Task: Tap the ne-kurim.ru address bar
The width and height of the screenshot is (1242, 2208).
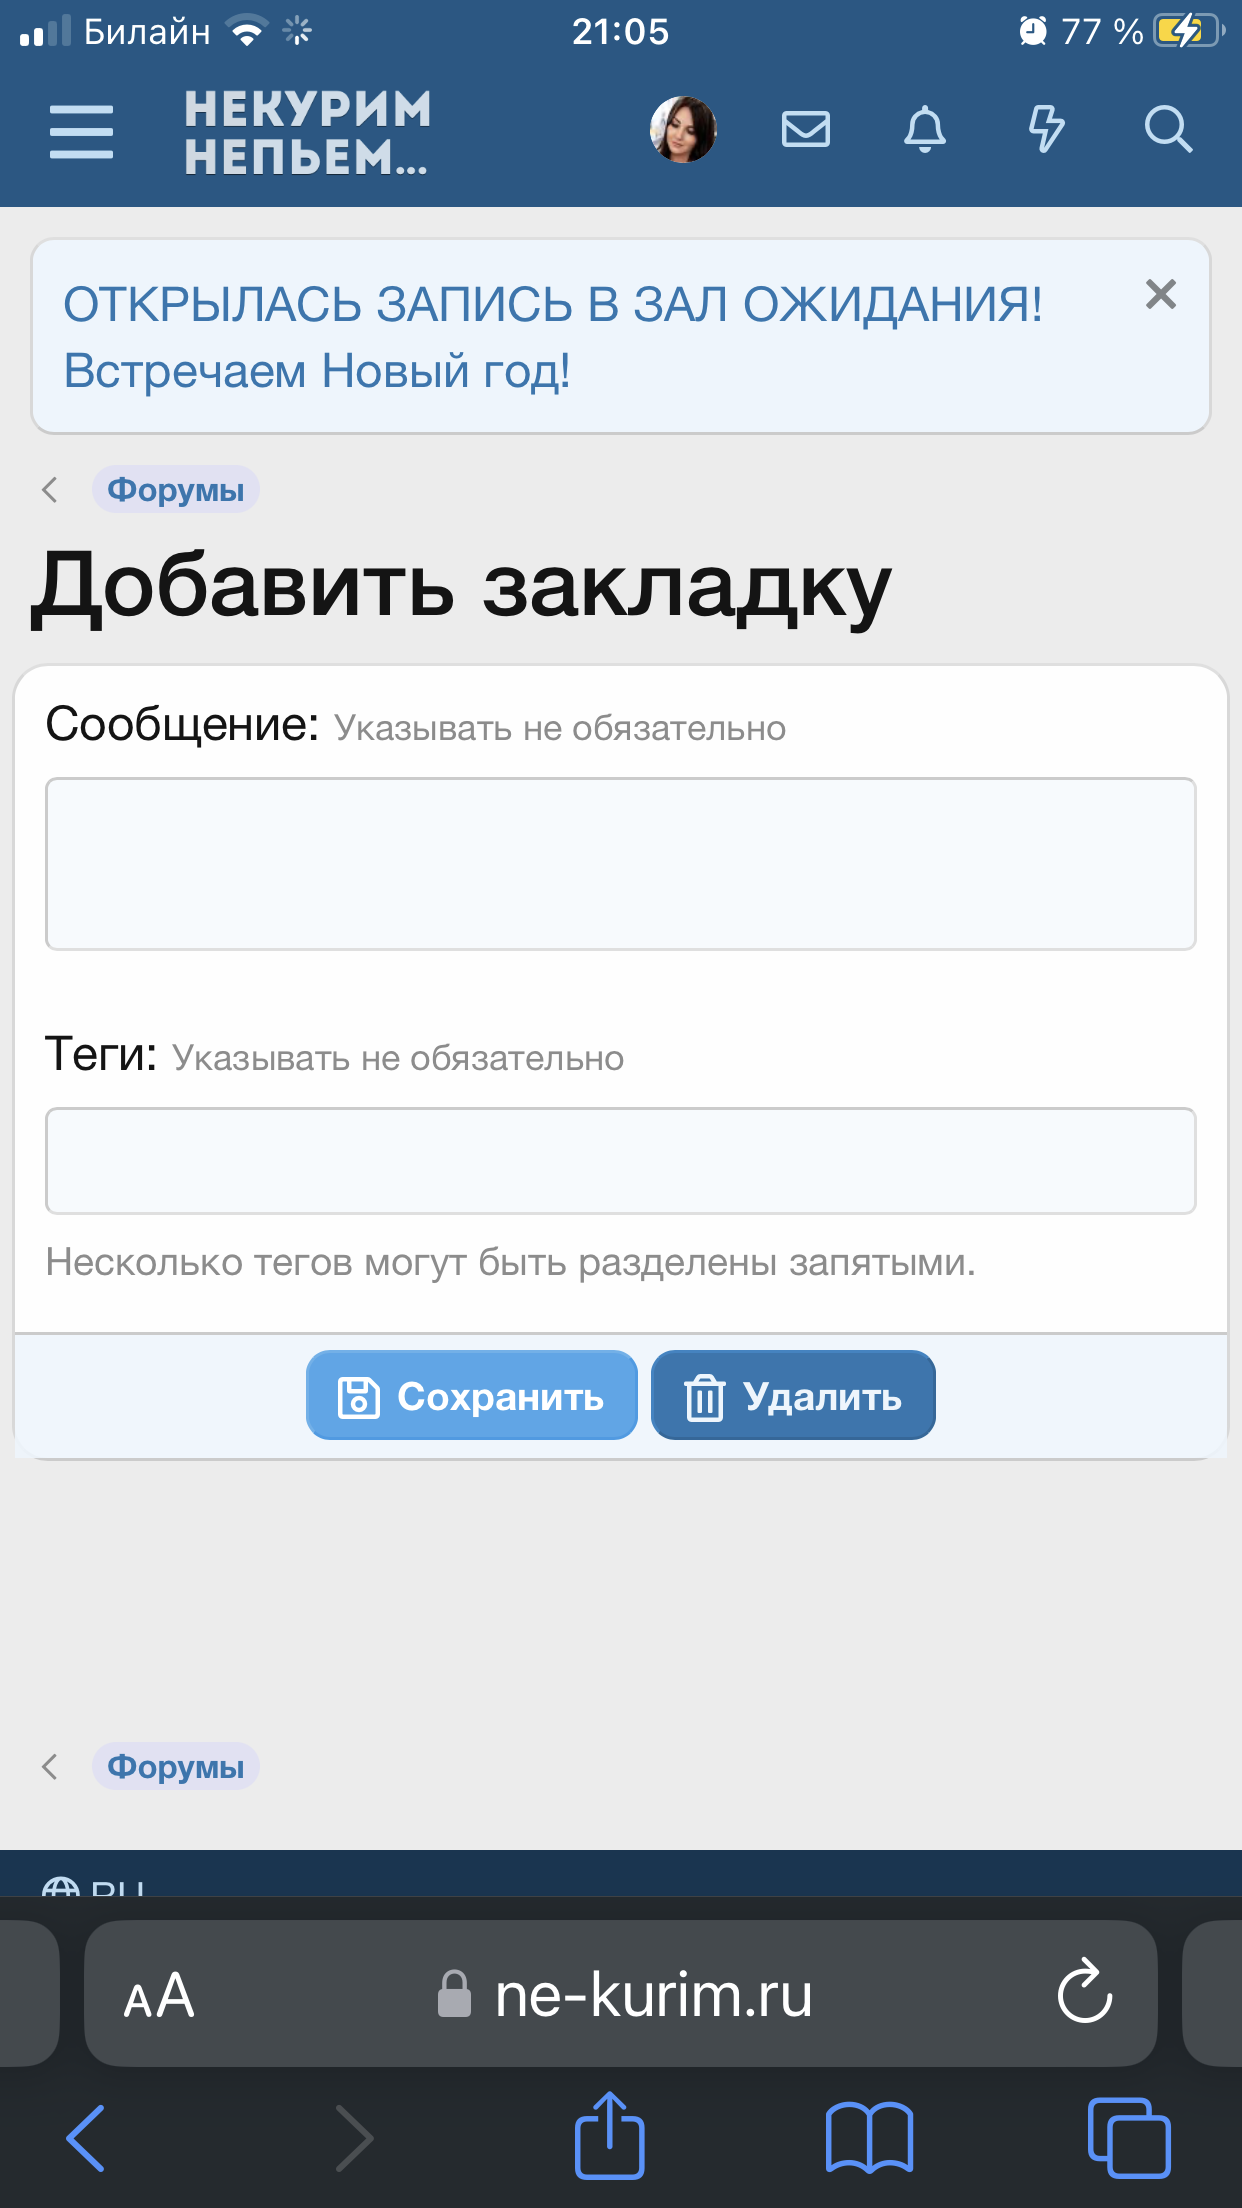Action: click(640, 1995)
